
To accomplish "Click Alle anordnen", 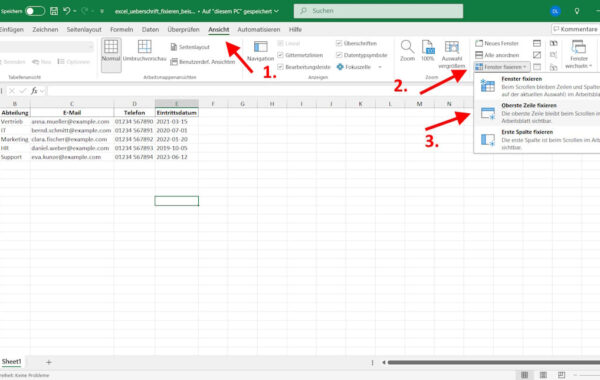I will click(x=497, y=55).
